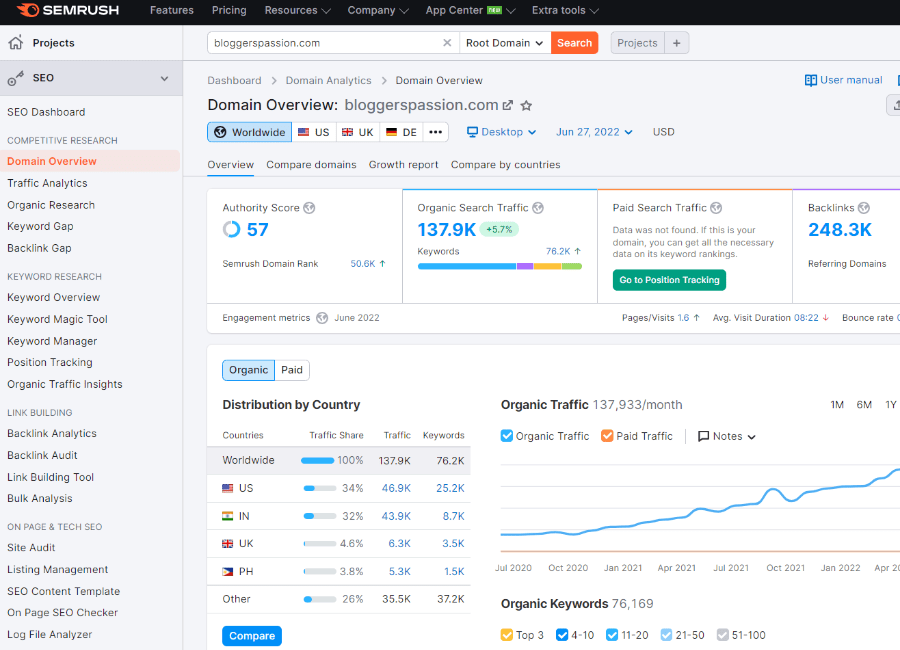This screenshot has width=900, height=650.
Task: Open User manual book icon
Action: (811, 80)
